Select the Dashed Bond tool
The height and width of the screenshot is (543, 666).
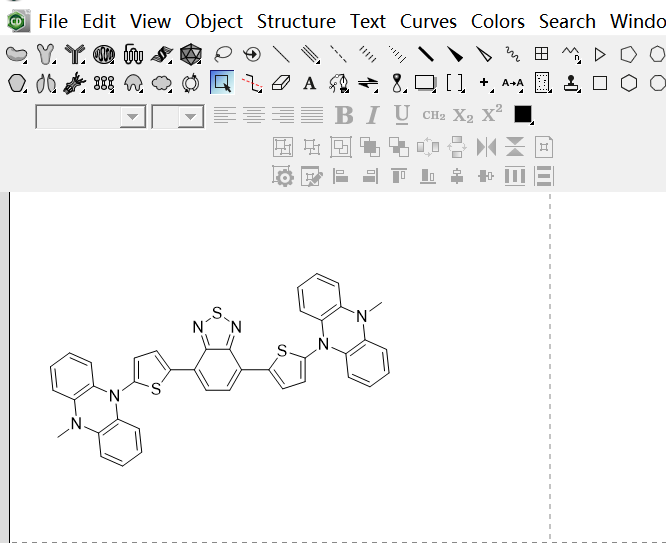coord(339,54)
